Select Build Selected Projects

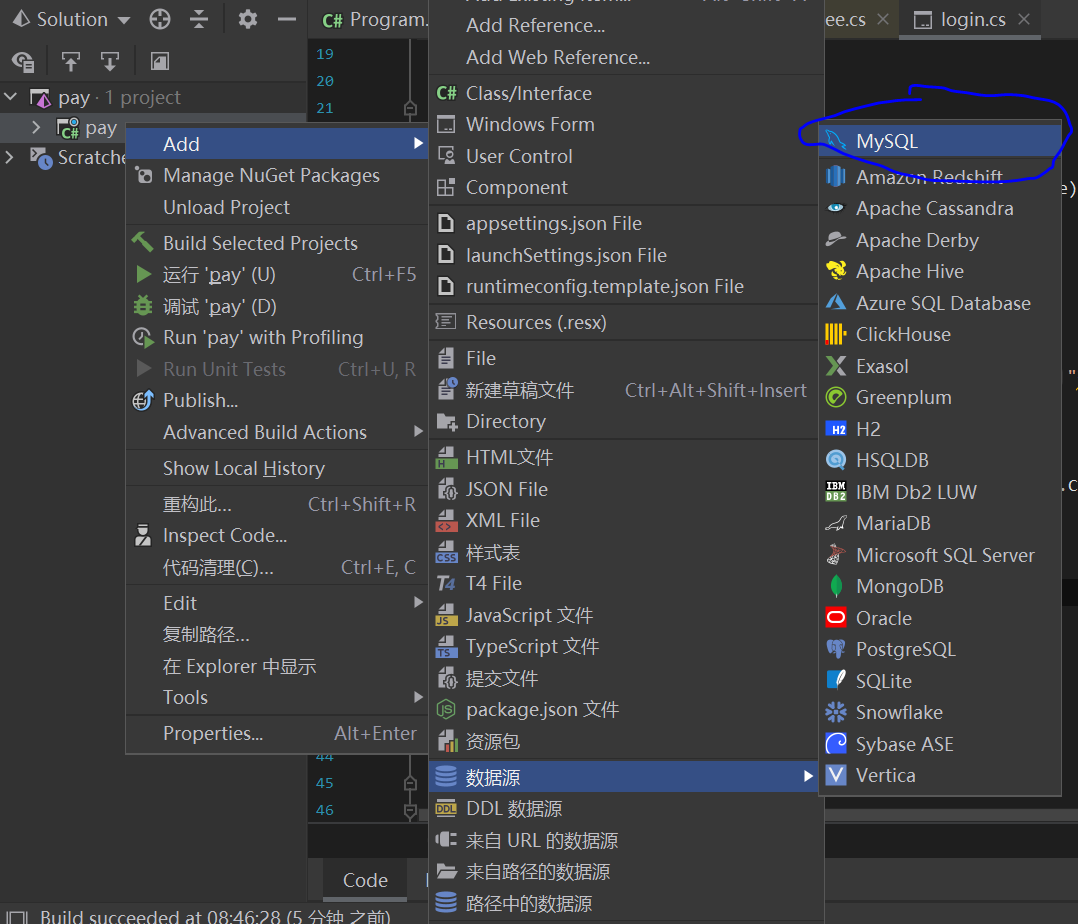(277, 243)
